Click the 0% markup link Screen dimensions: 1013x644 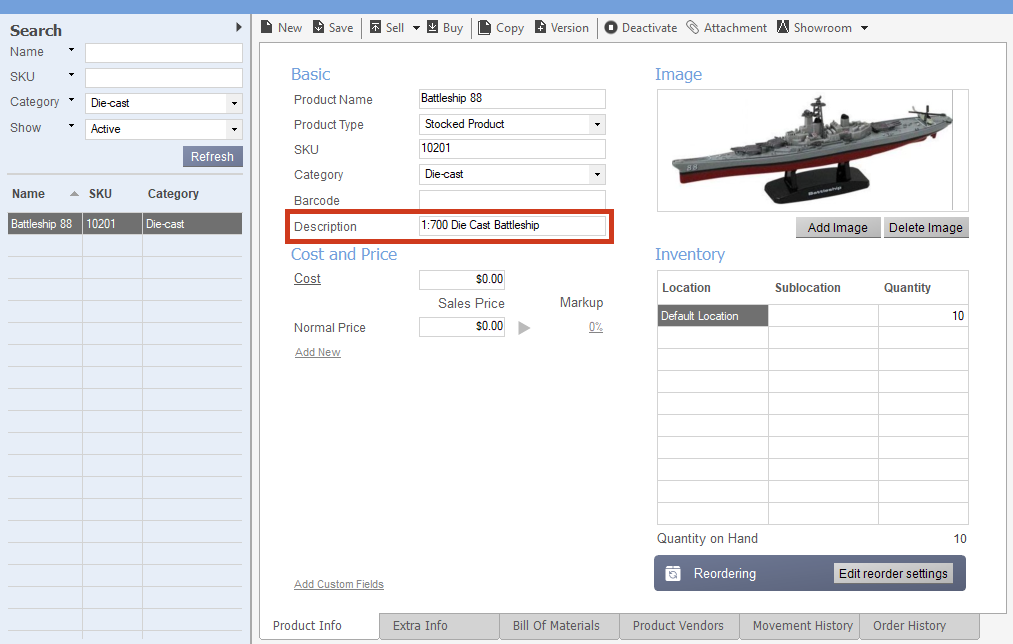[596, 327]
